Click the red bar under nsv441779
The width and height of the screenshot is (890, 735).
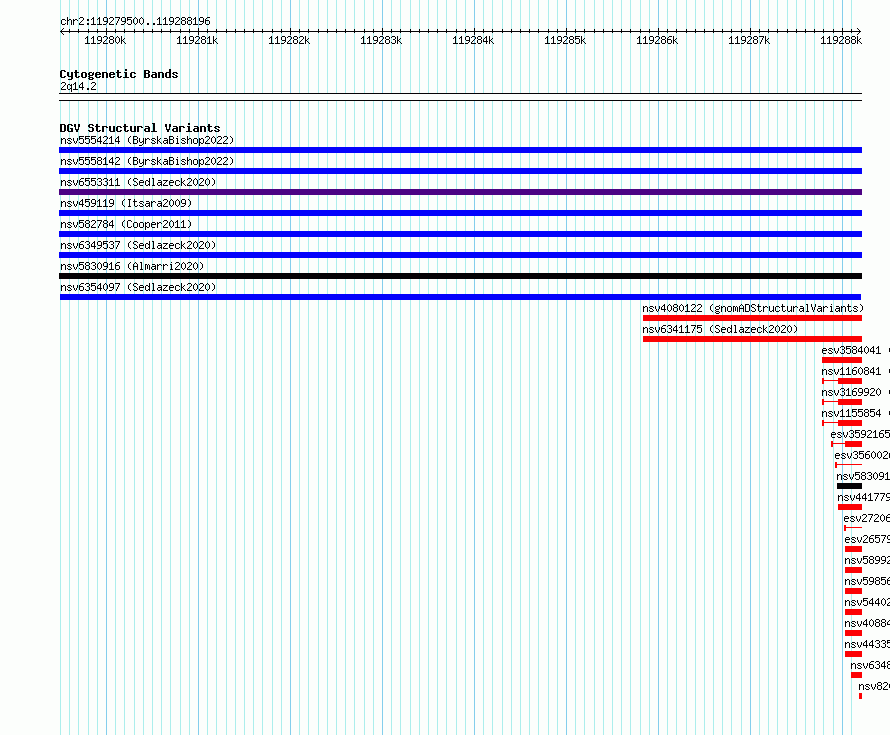(x=850, y=507)
